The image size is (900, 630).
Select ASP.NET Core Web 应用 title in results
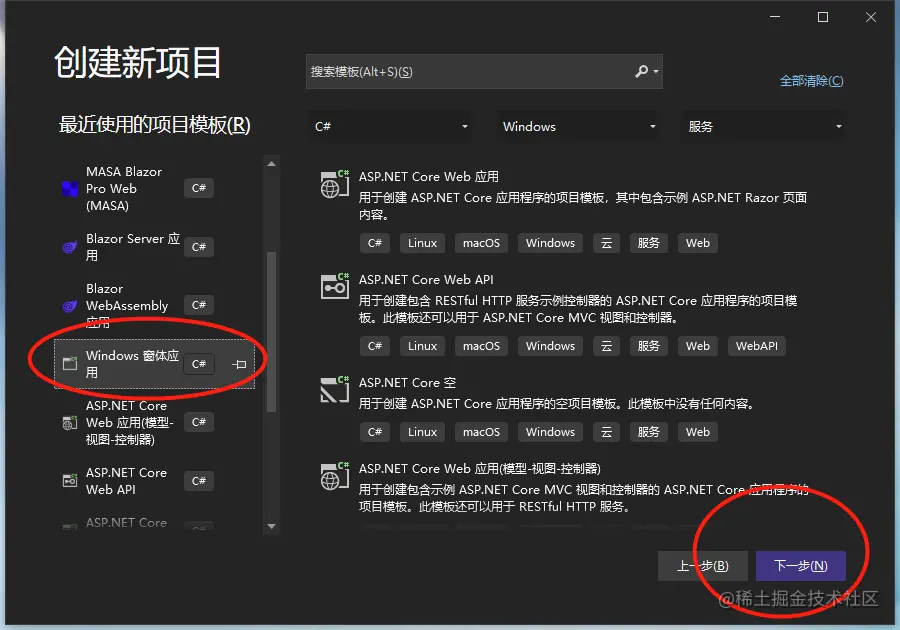pyautogui.click(x=429, y=177)
